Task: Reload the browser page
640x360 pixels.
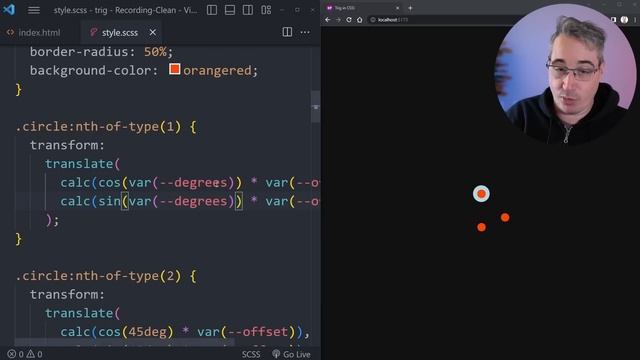Action: pos(349,20)
